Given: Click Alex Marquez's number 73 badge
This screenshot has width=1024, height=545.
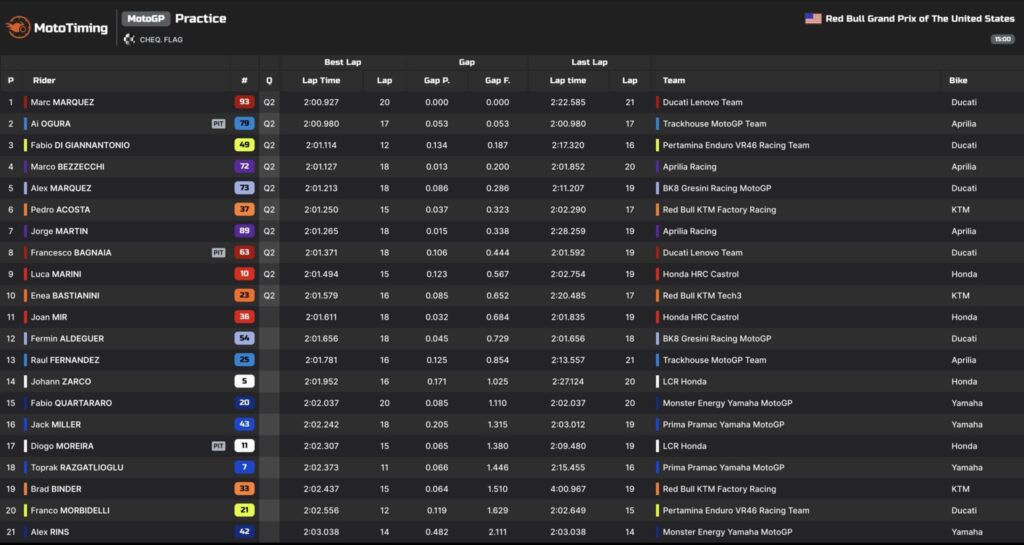Looking at the screenshot, I should [x=244, y=188].
